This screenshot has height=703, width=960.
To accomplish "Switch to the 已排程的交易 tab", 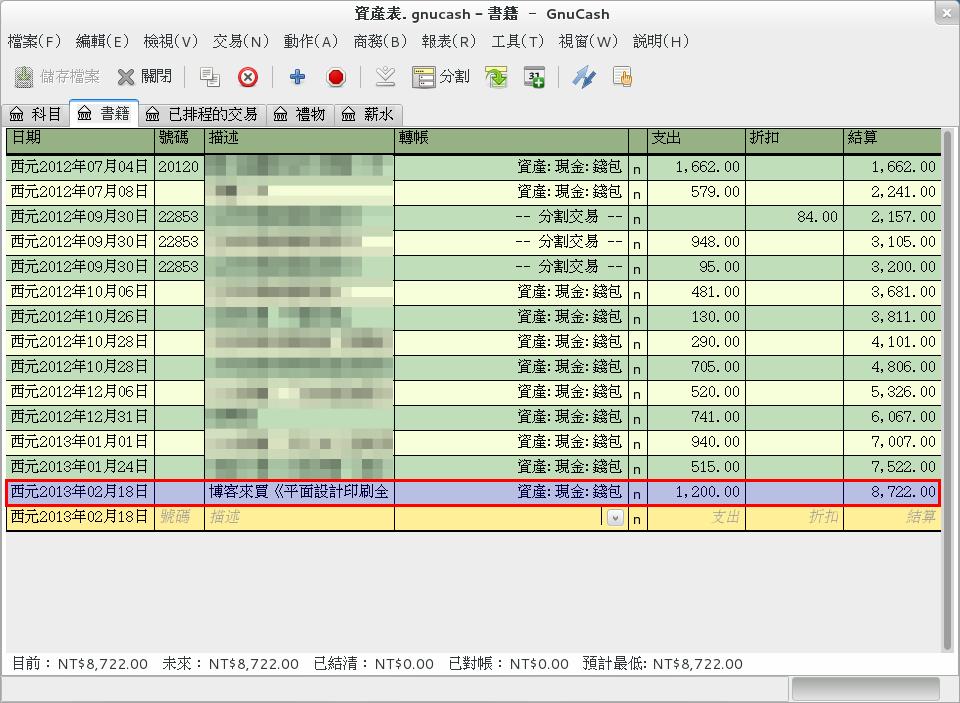I will coord(203,115).
